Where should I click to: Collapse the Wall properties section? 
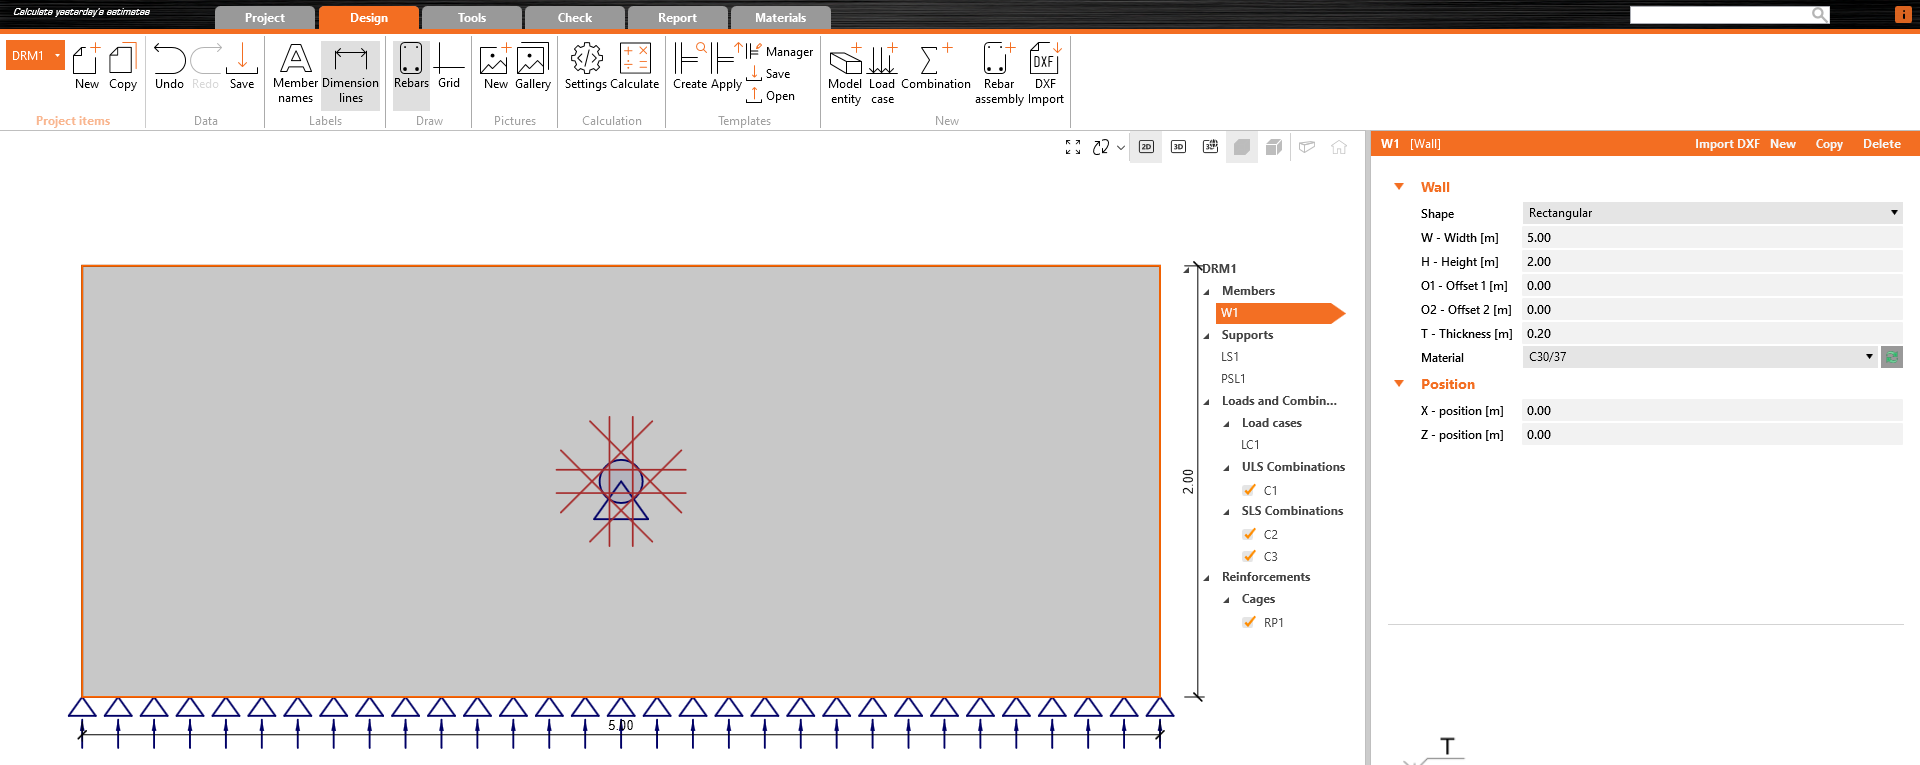(1399, 187)
